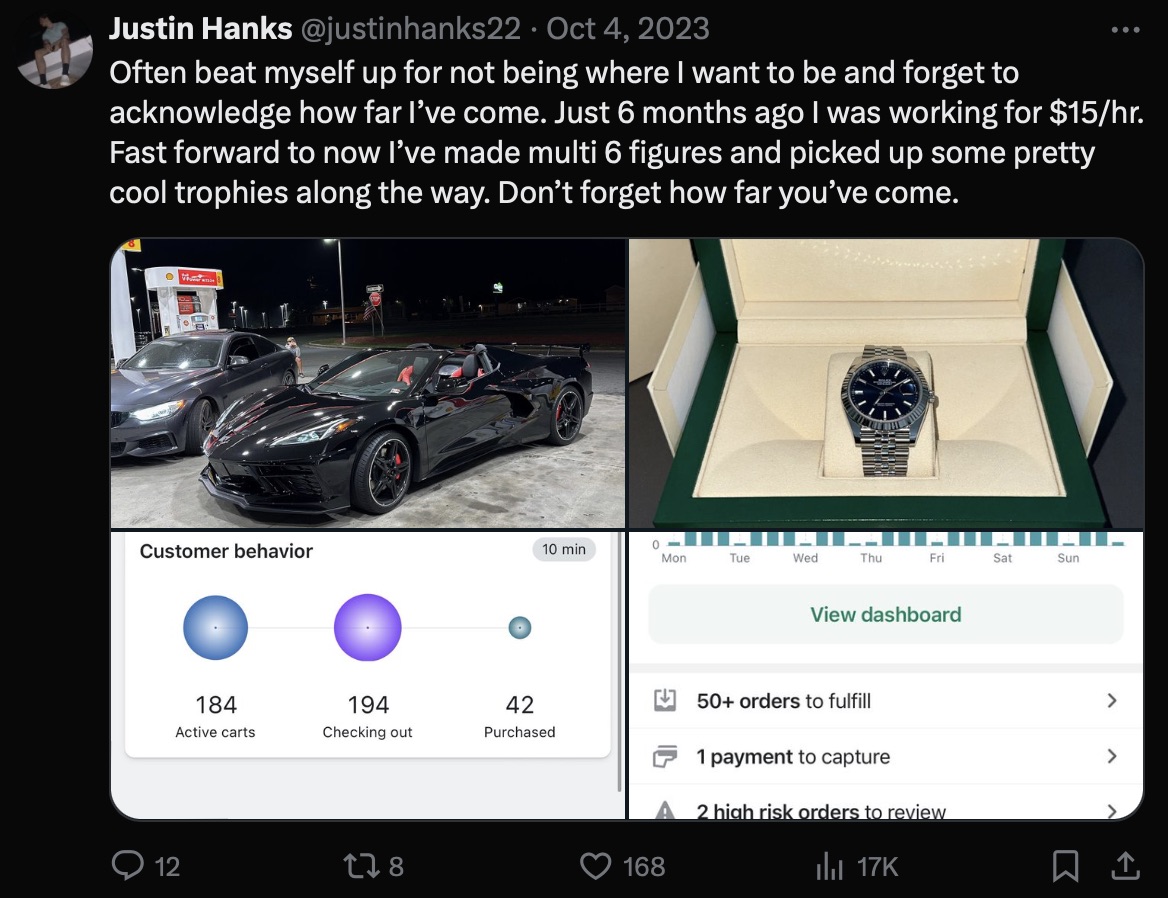Click the repost icon
Screen dimensions: 1168x898
357,865
